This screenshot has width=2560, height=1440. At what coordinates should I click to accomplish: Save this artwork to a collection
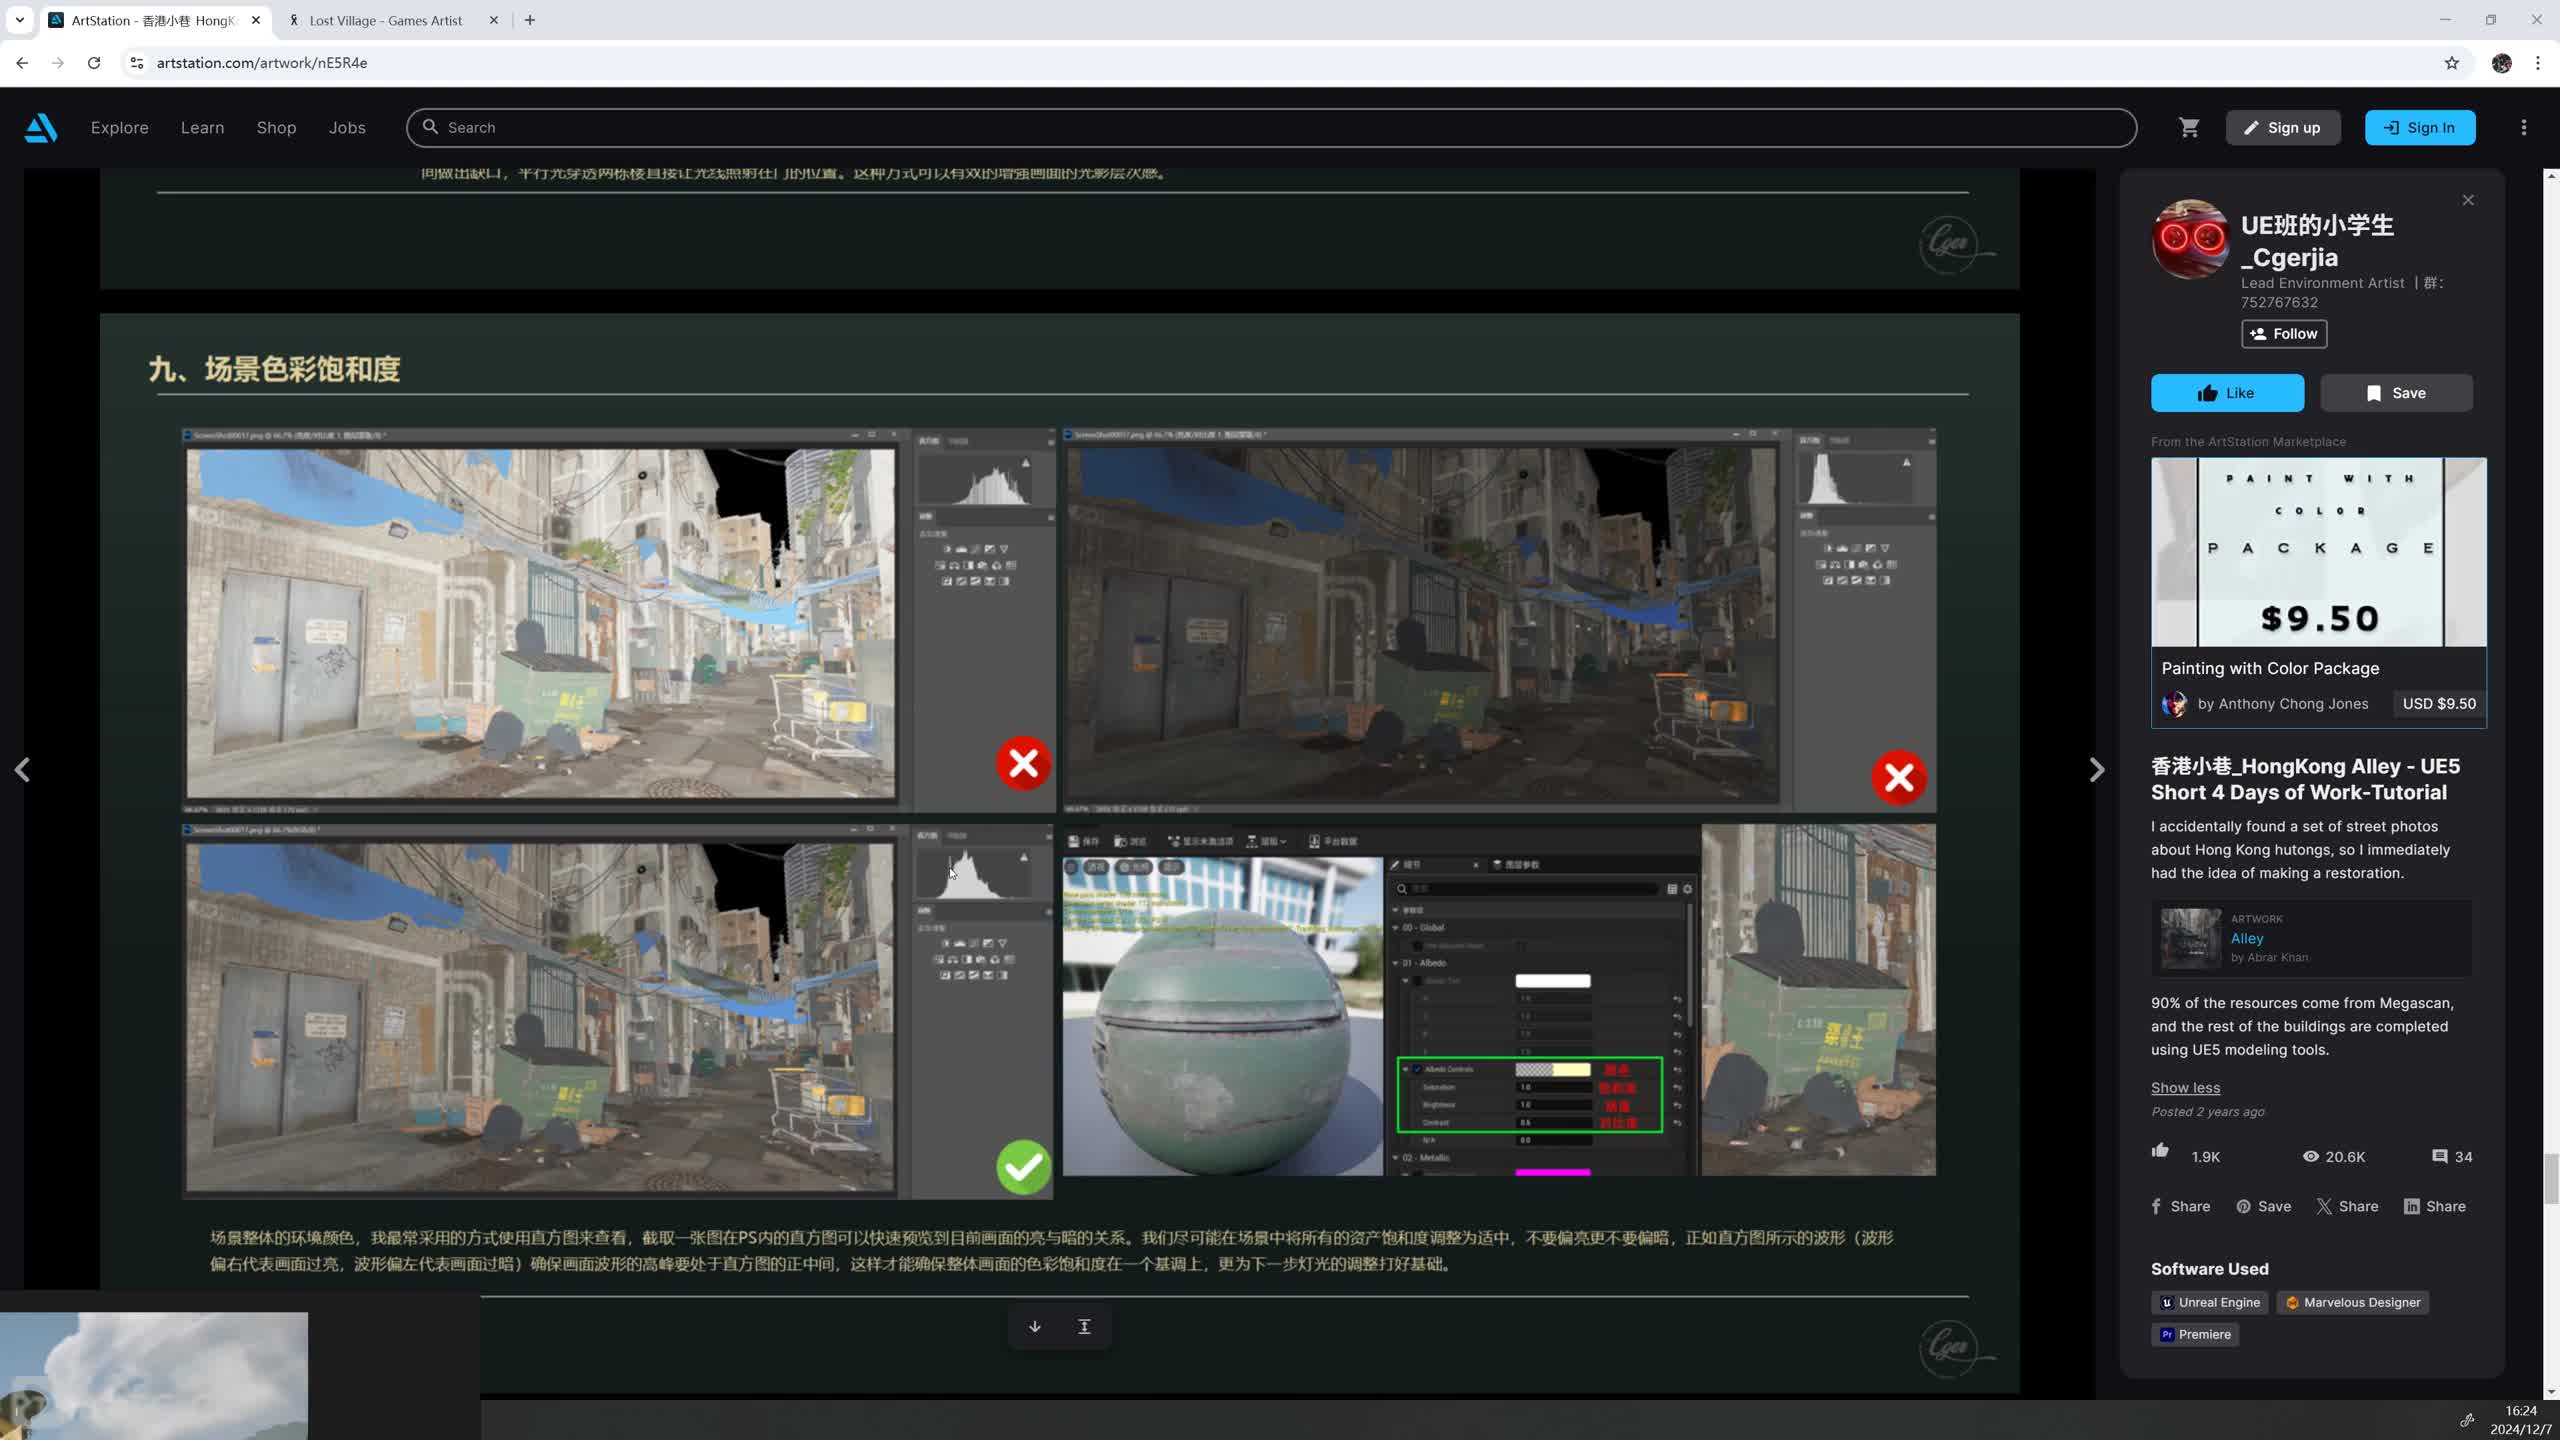point(2396,393)
